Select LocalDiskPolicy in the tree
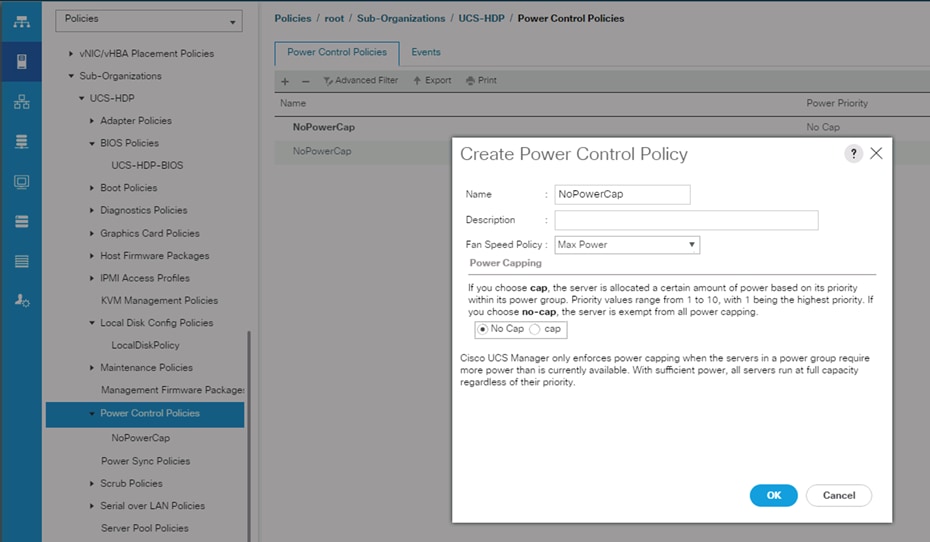This screenshot has height=542, width=930. (x=145, y=345)
